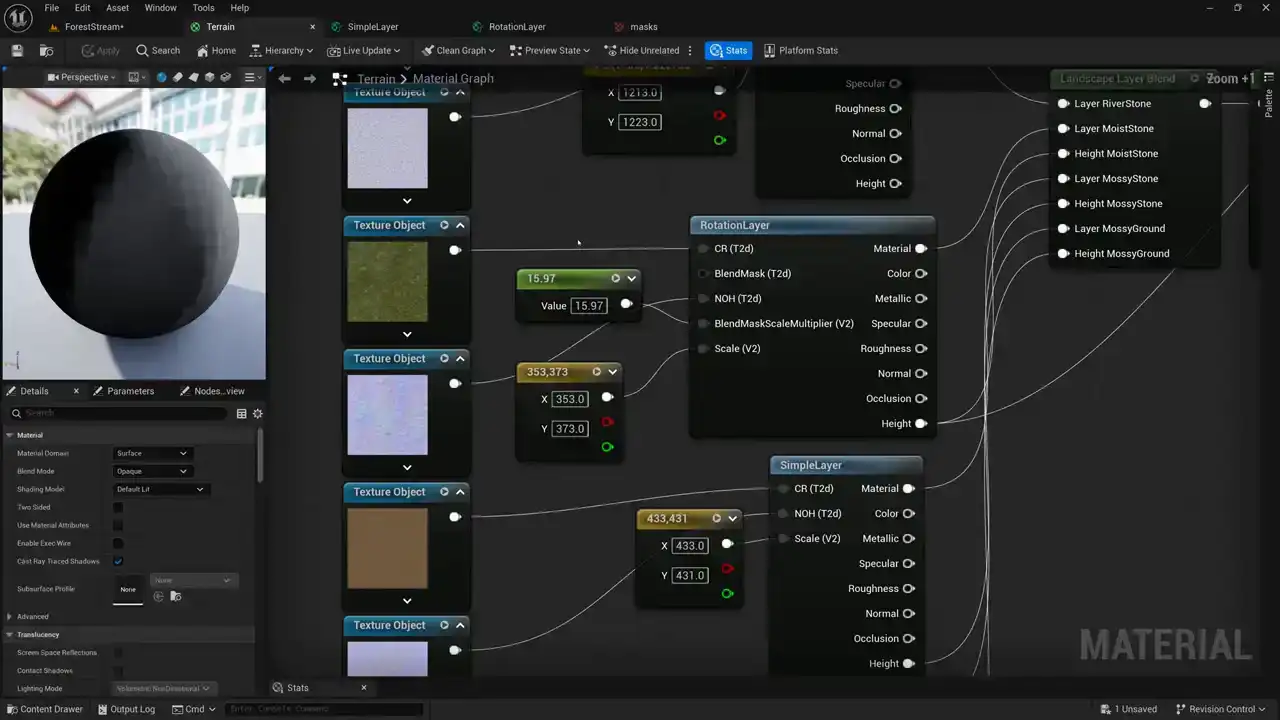Image resolution: width=1280 pixels, height=720 pixels.
Task: Open the Asset menu
Action: click(x=117, y=8)
